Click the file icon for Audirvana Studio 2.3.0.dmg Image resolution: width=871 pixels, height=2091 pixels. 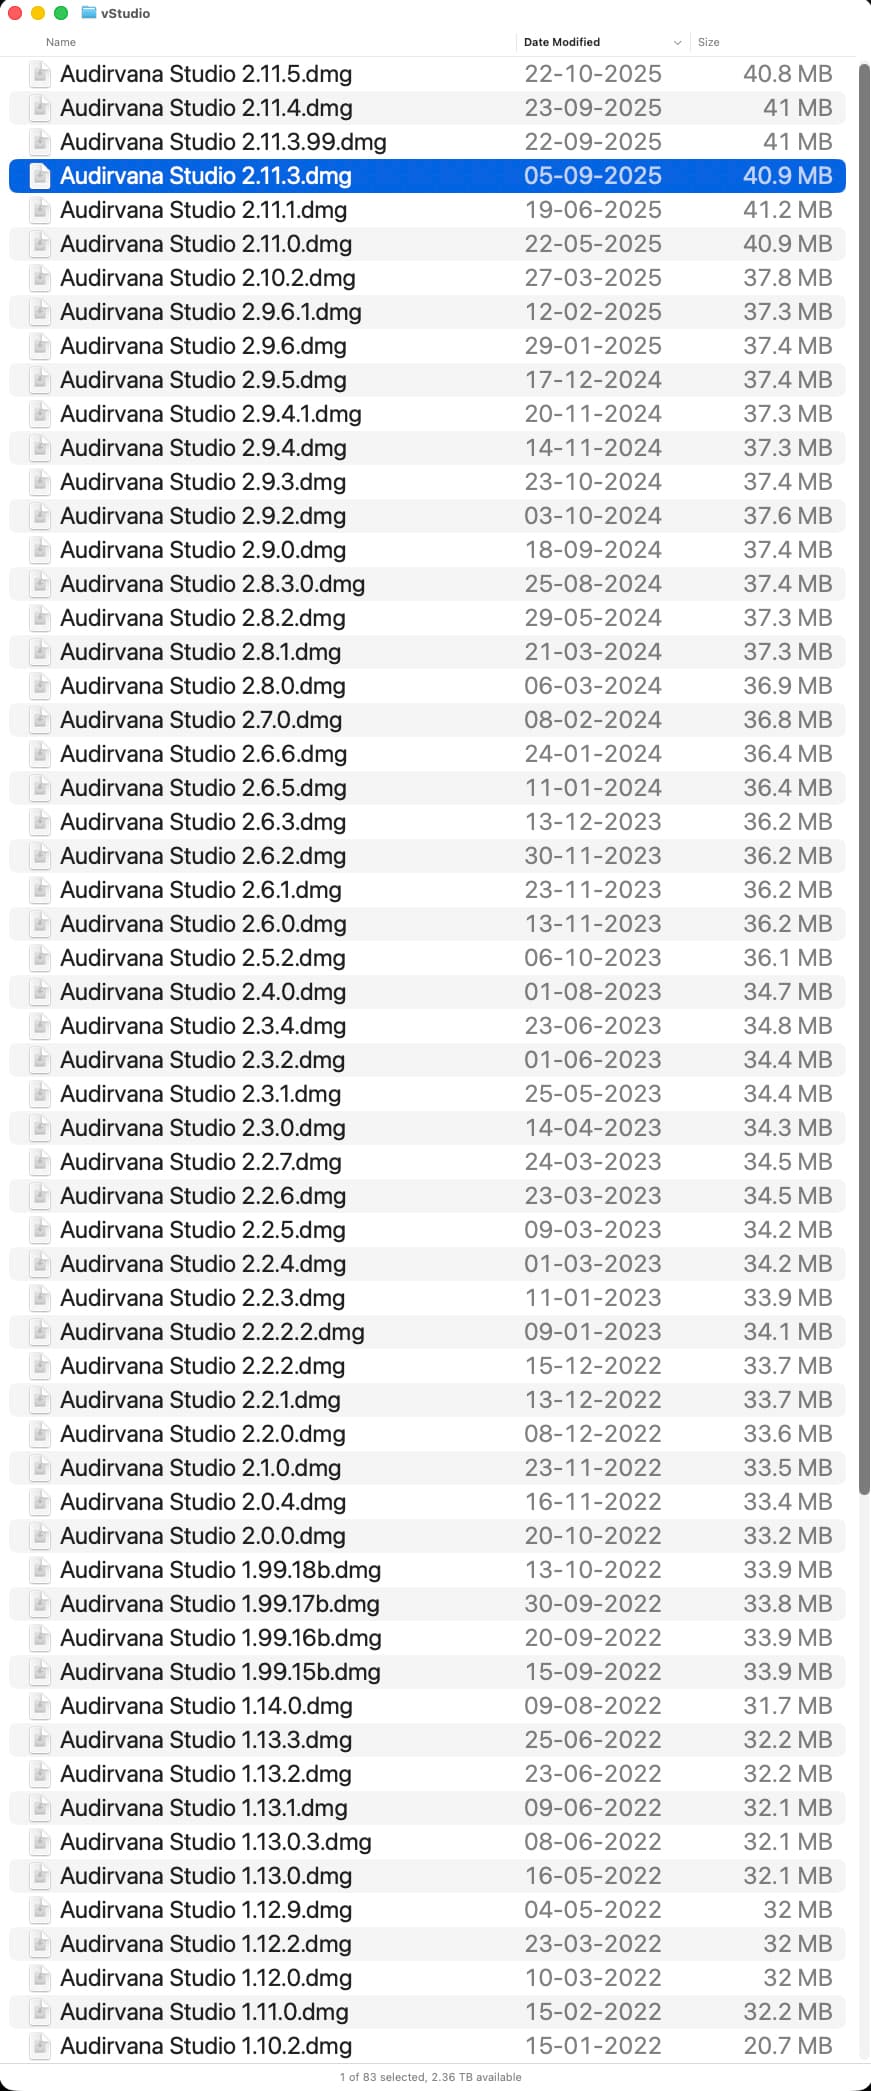pyautogui.click(x=40, y=1128)
